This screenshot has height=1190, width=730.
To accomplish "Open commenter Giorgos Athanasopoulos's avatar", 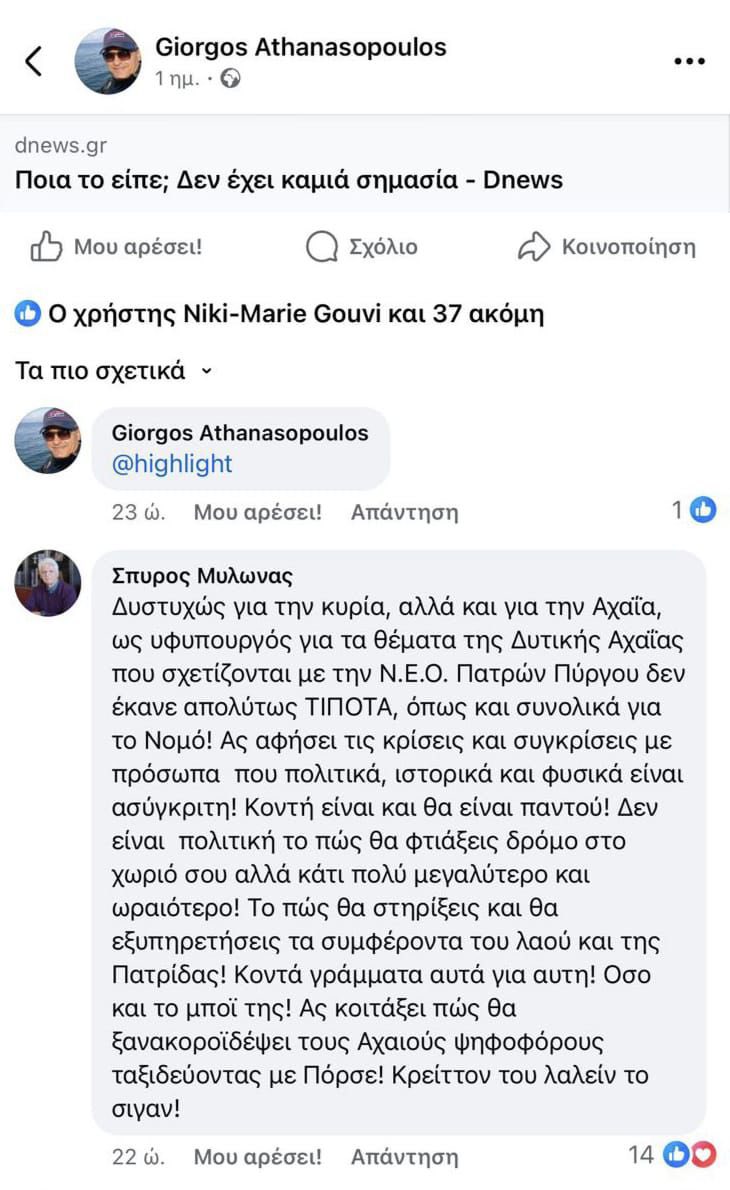I will click(x=48, y=440).
